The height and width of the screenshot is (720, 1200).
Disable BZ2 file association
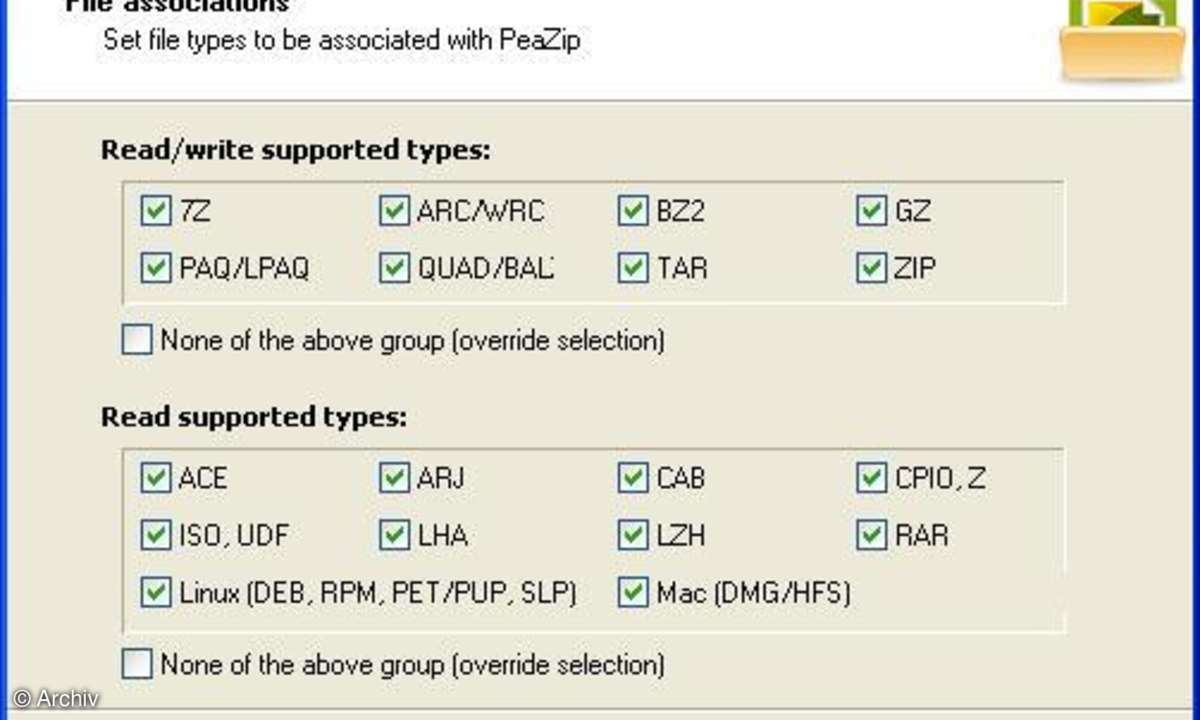[x=633, y=211]
